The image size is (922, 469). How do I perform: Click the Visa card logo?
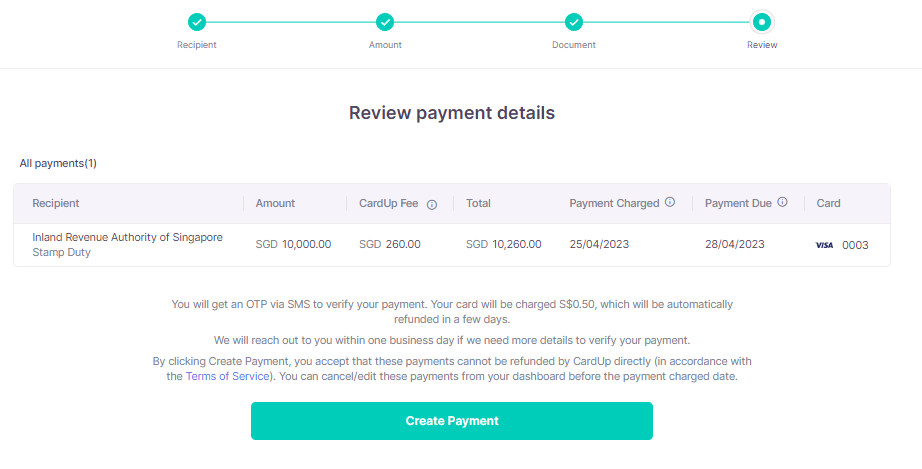(x=824, y=245)
